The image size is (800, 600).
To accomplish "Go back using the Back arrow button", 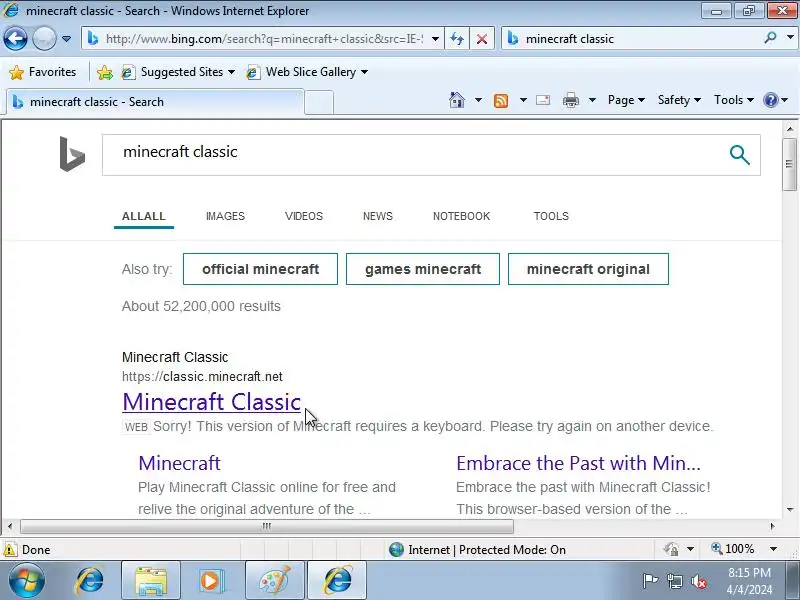I will coord(15,39).
